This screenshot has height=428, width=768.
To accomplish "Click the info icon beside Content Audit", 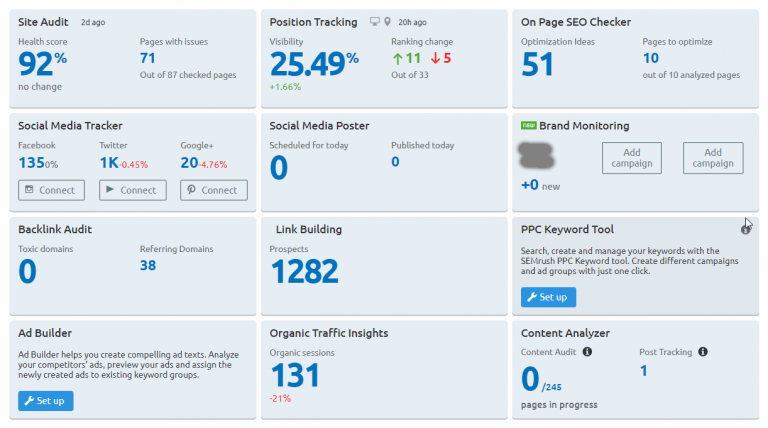I will click(587, 352).
